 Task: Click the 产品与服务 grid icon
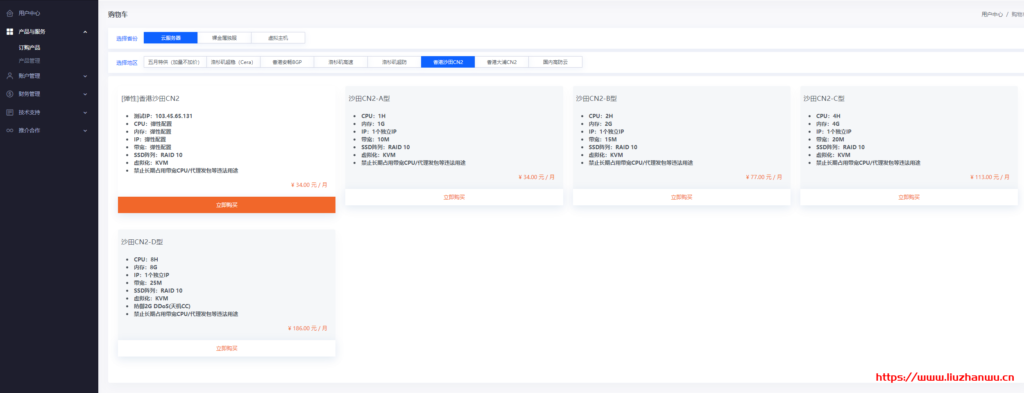click(x=10, y=31)
